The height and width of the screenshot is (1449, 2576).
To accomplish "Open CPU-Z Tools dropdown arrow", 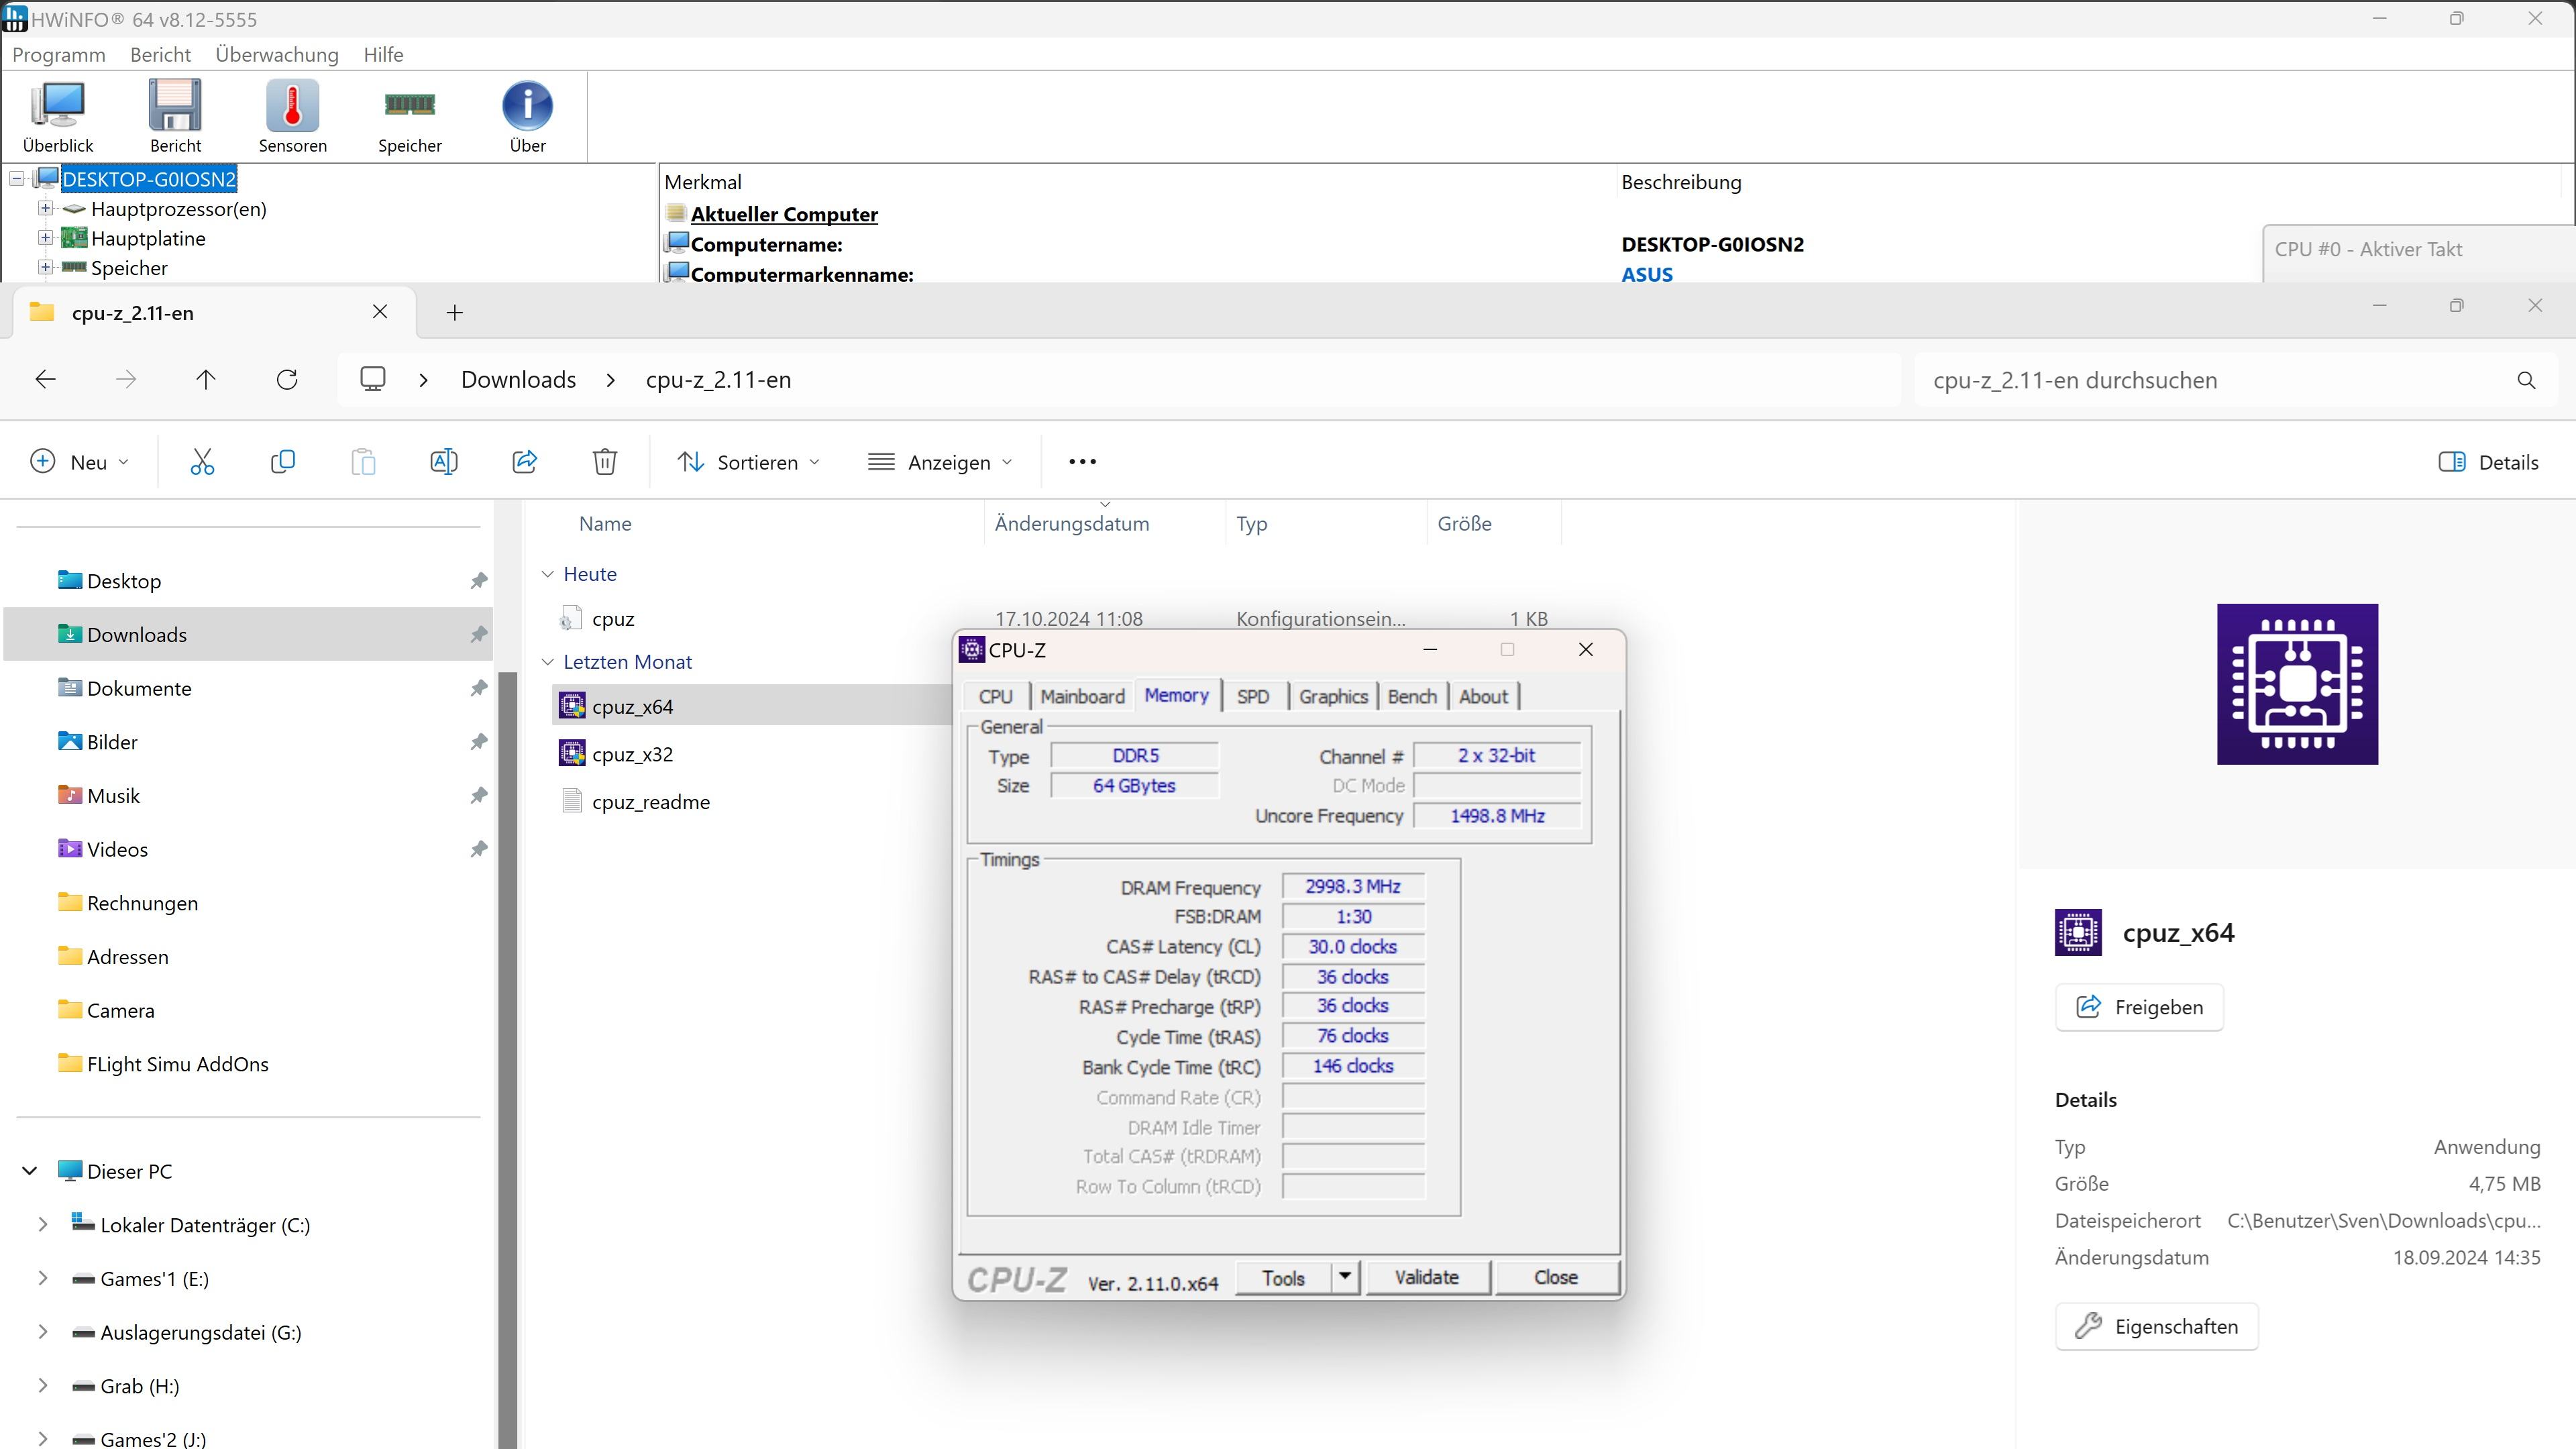I will click(1345, 1277).
